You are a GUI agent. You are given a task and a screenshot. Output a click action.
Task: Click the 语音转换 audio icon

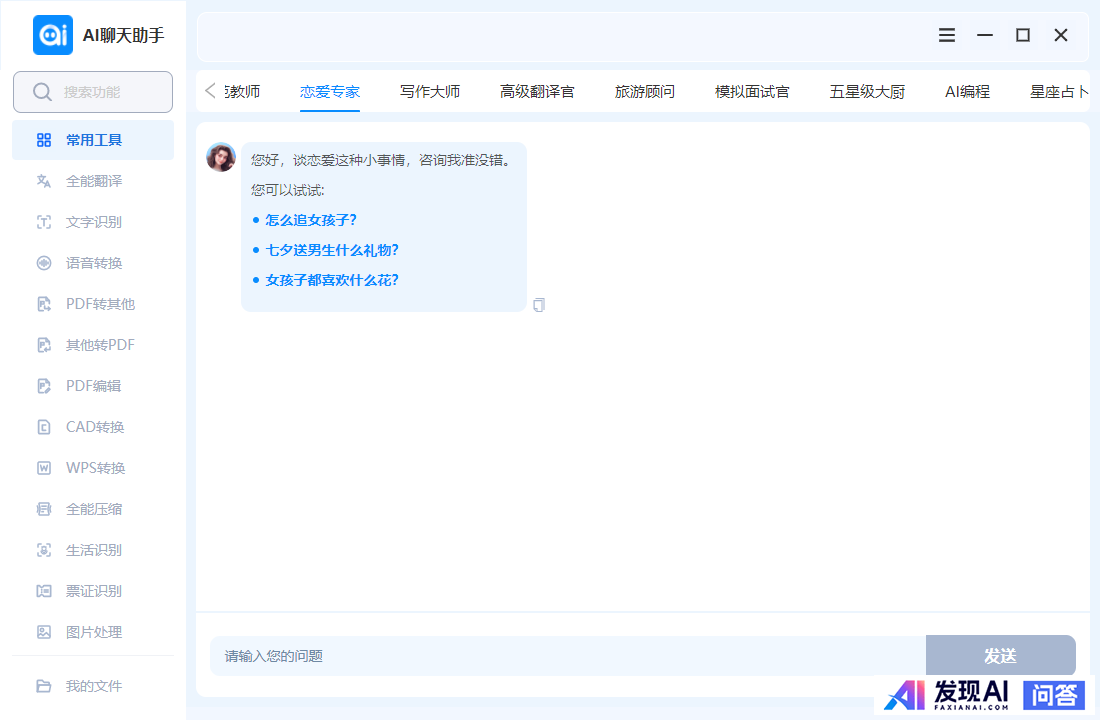click(43, 263)
